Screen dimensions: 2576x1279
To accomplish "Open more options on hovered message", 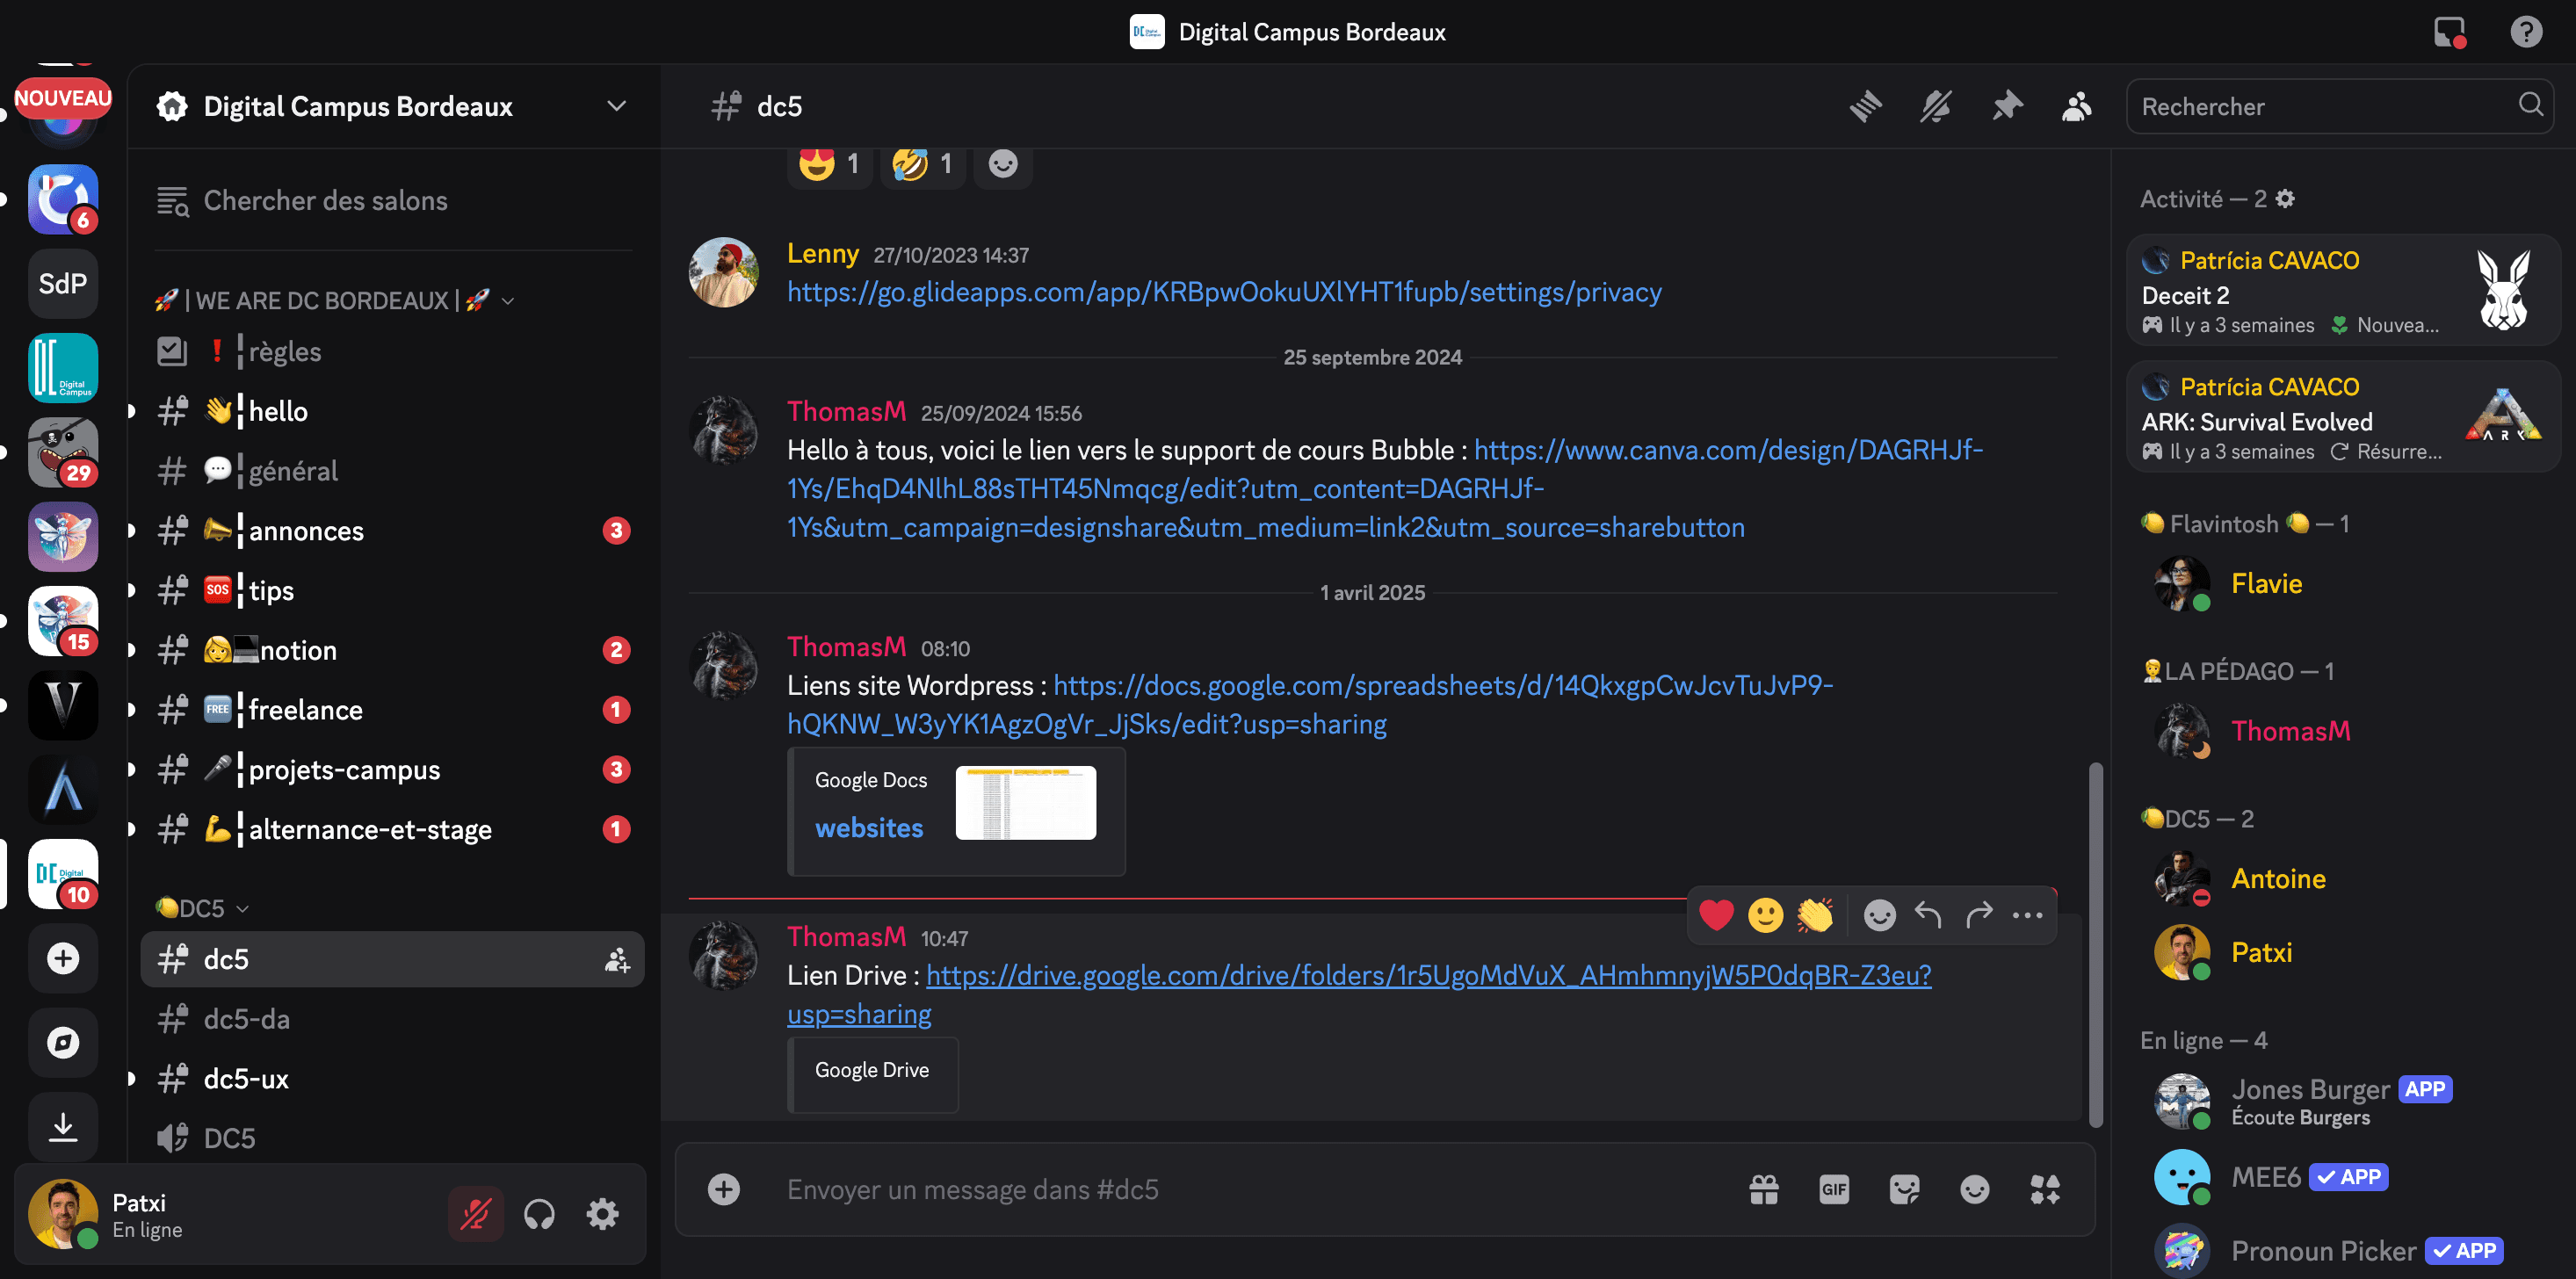I will pyautogui.click(x=2027, y=914).
